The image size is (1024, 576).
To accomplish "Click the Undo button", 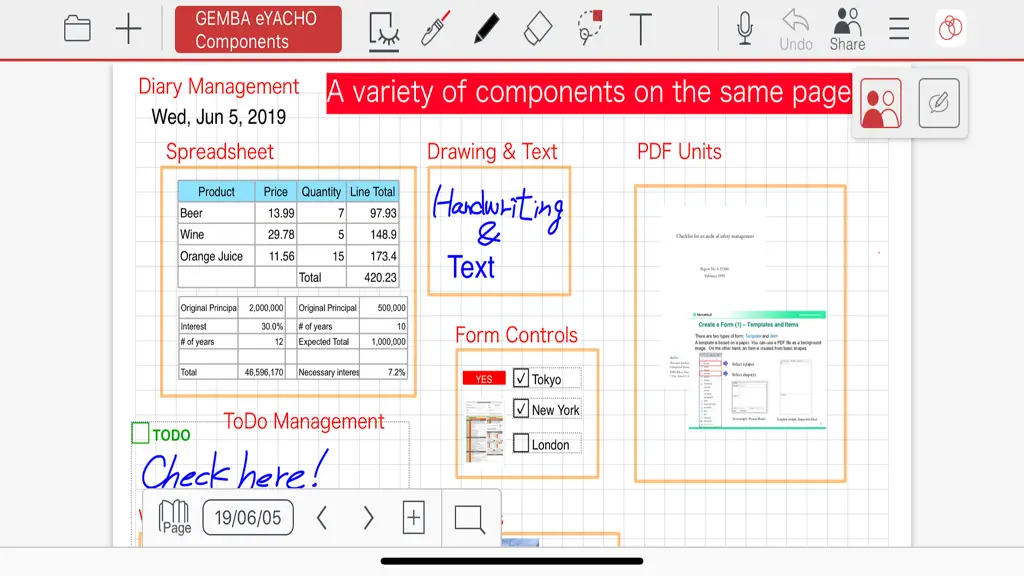I will (x=795, y=30).
